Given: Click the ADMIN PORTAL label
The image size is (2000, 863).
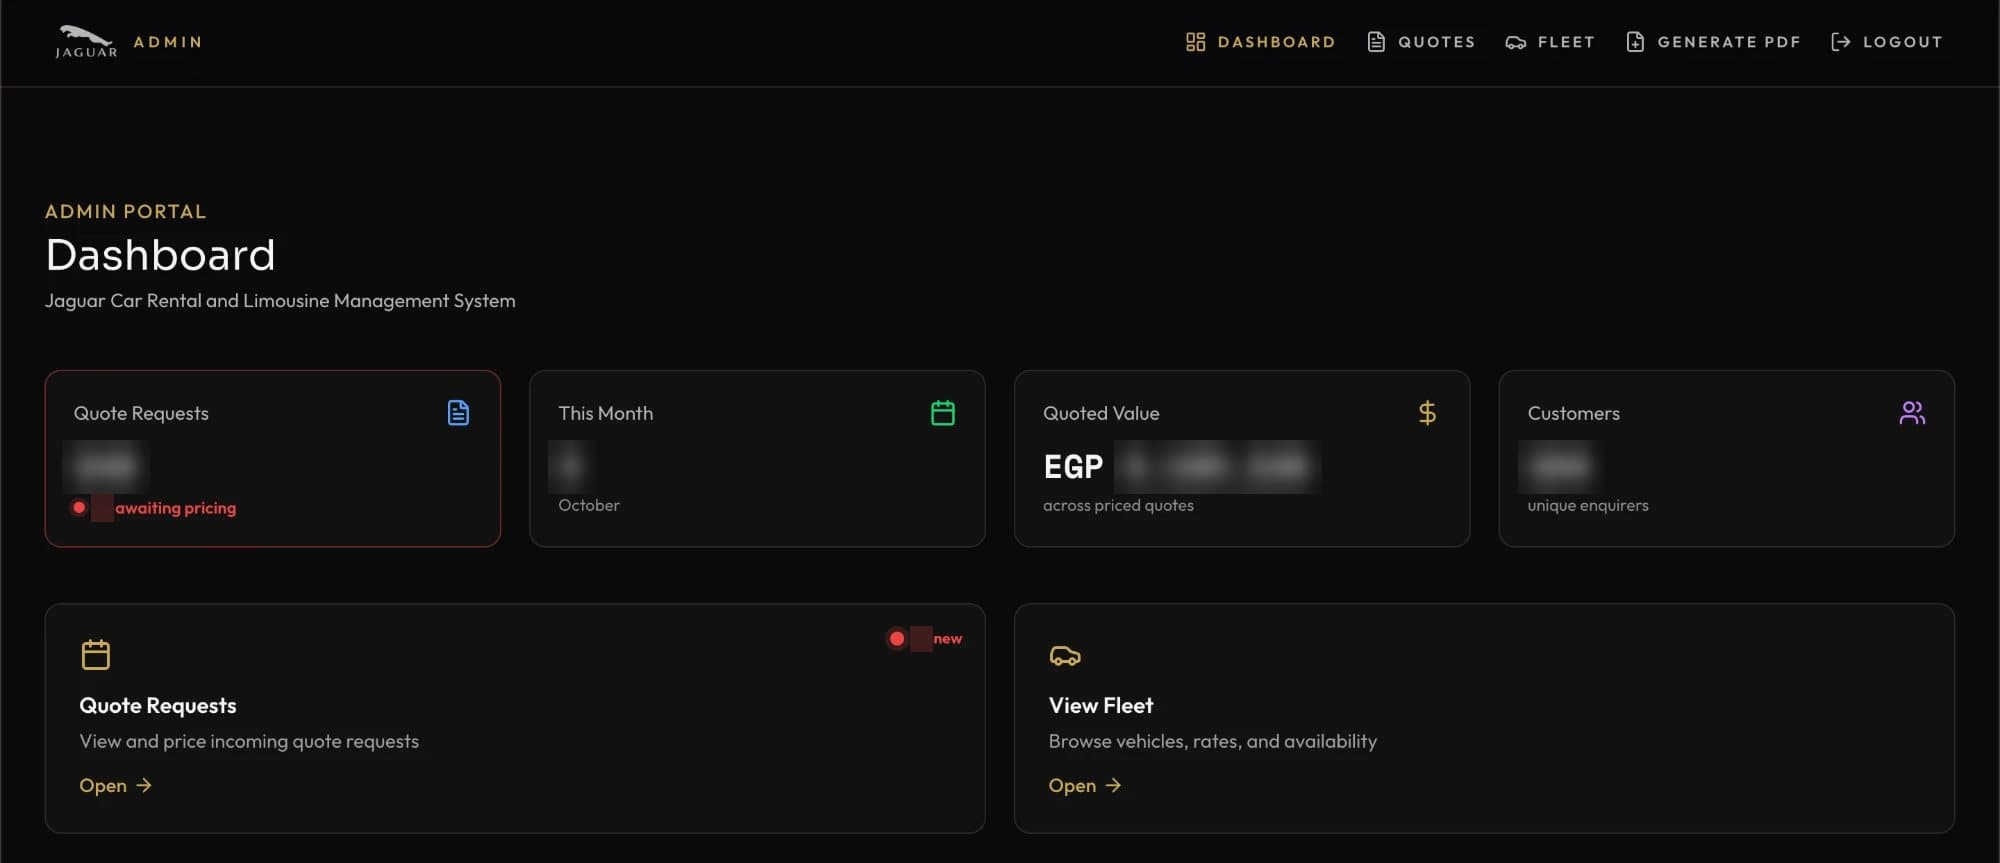Looking at the screenshot, I should 126,212.
